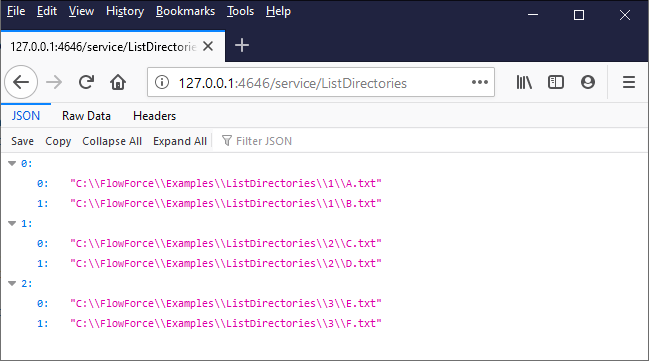Open the View menu
Image resolution: width=649 pixels, height=361 pixels.
[x=81, y=11]
